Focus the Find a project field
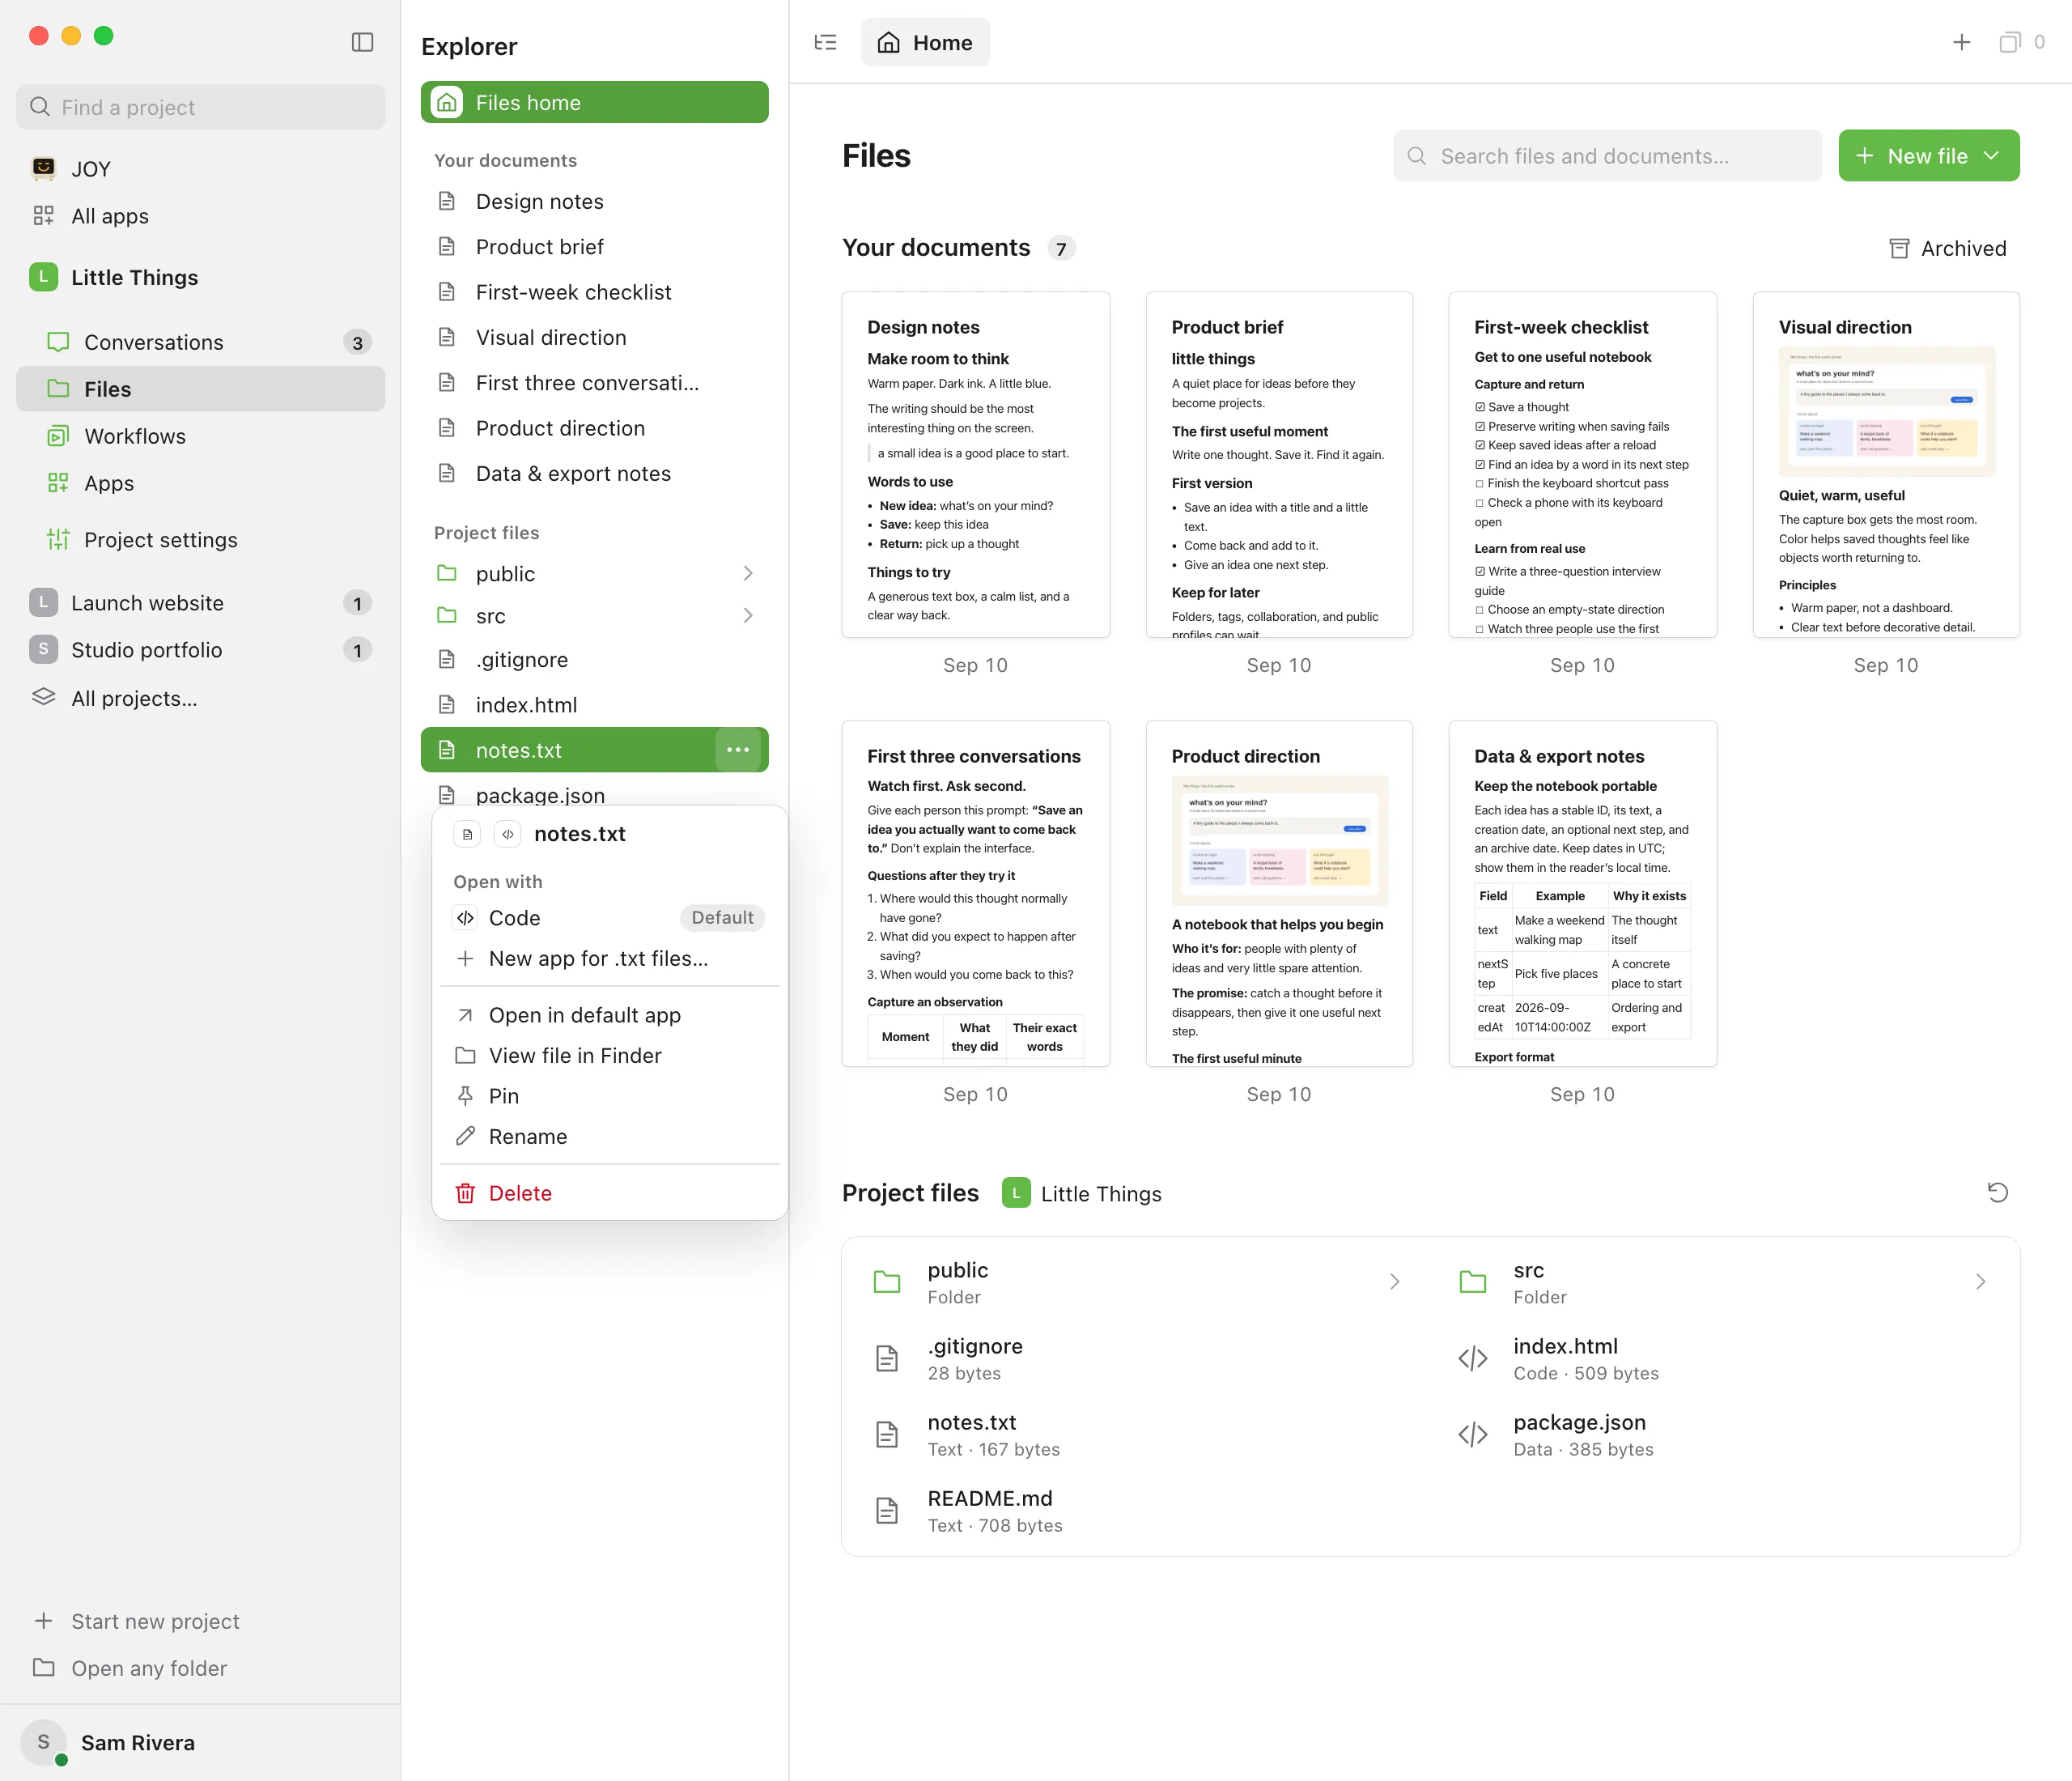 [200, 107]
